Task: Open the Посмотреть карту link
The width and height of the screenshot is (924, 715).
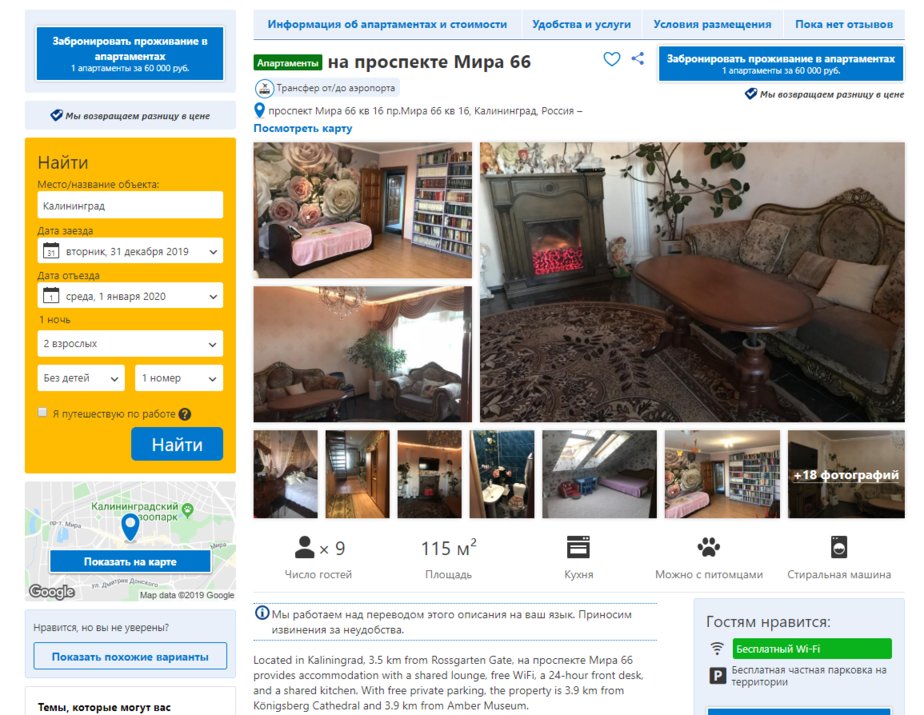Action: [303, 128]
